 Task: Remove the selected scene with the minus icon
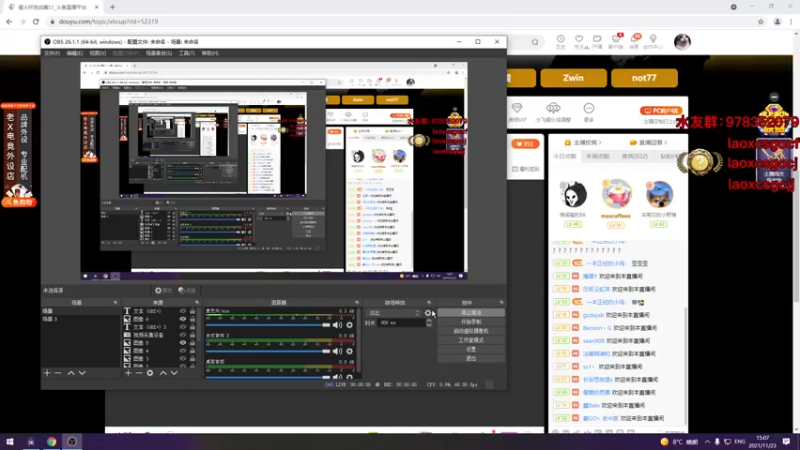tap(58, 373)
